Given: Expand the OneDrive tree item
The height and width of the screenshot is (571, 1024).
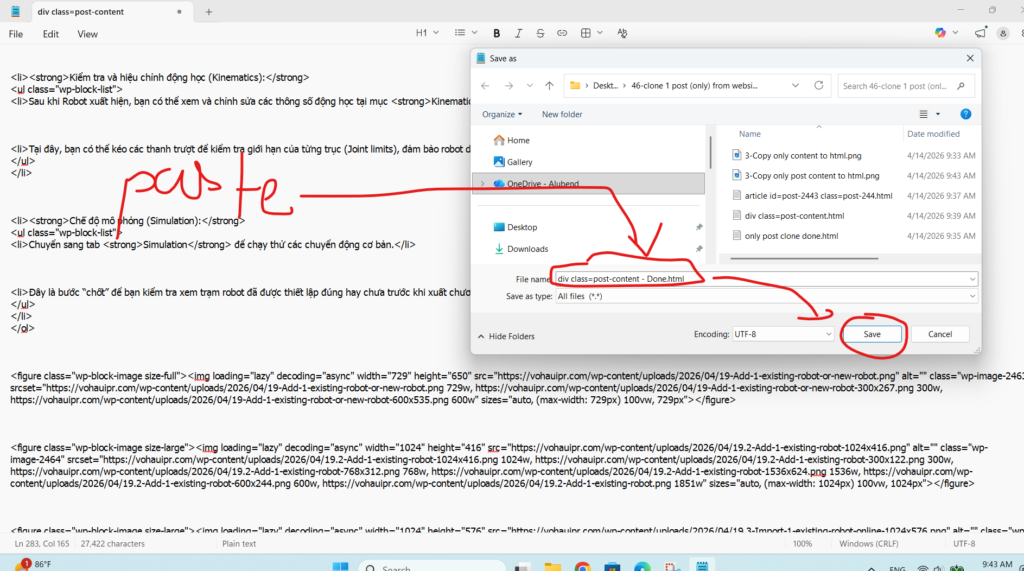Looking at the screenshot, I should click(482, 184).
